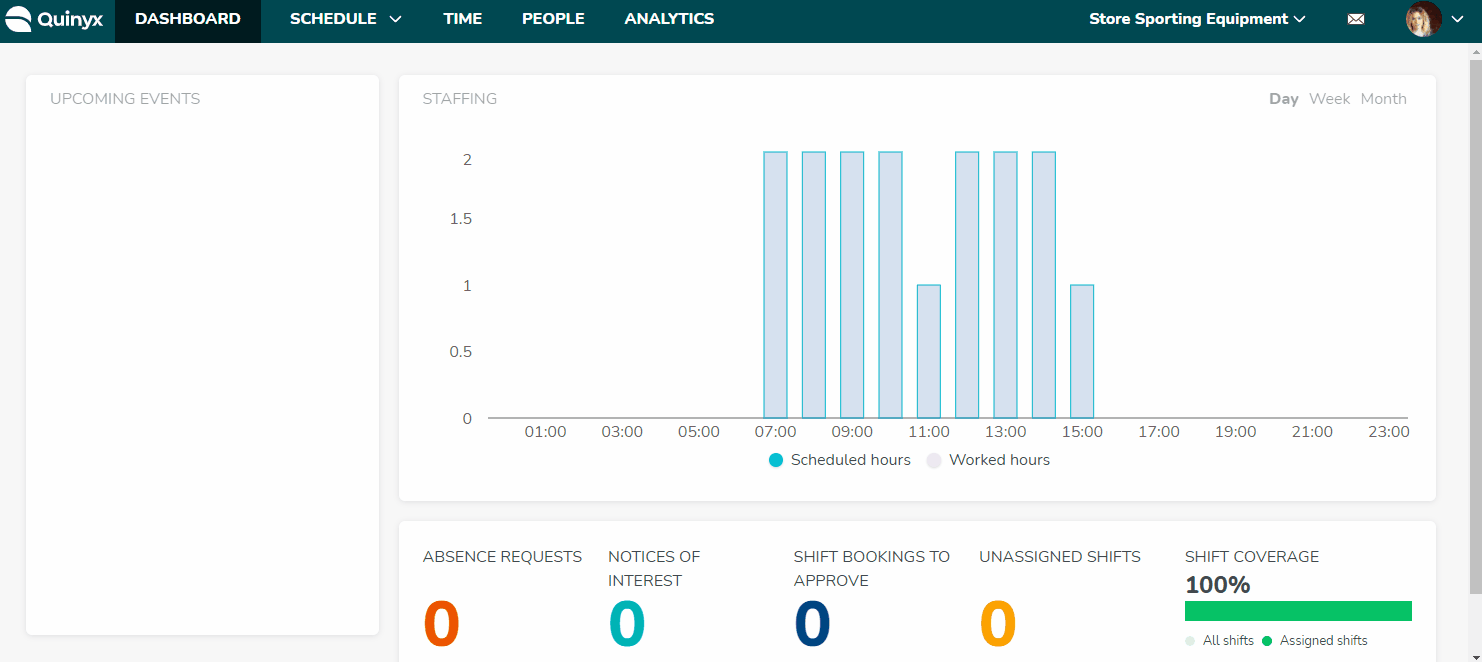The width and height of the screenshot is (1482, 662).
Task: Click the Unassigned Shifts count
Action: tap(998, 624)
